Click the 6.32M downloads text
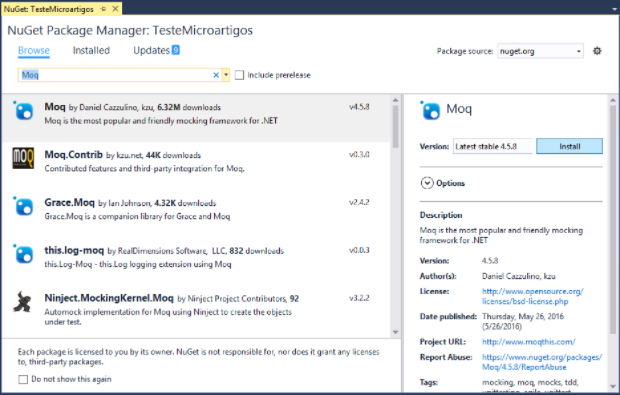Image resolution: width=620 pixels, height=395 pixels. (x=189, y=107)
